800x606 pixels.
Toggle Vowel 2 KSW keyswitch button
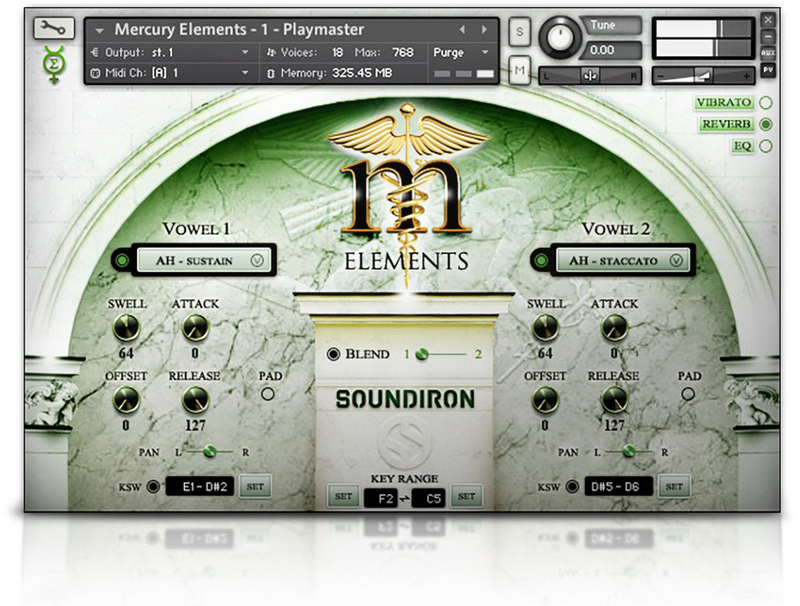[x=572, y=486]
